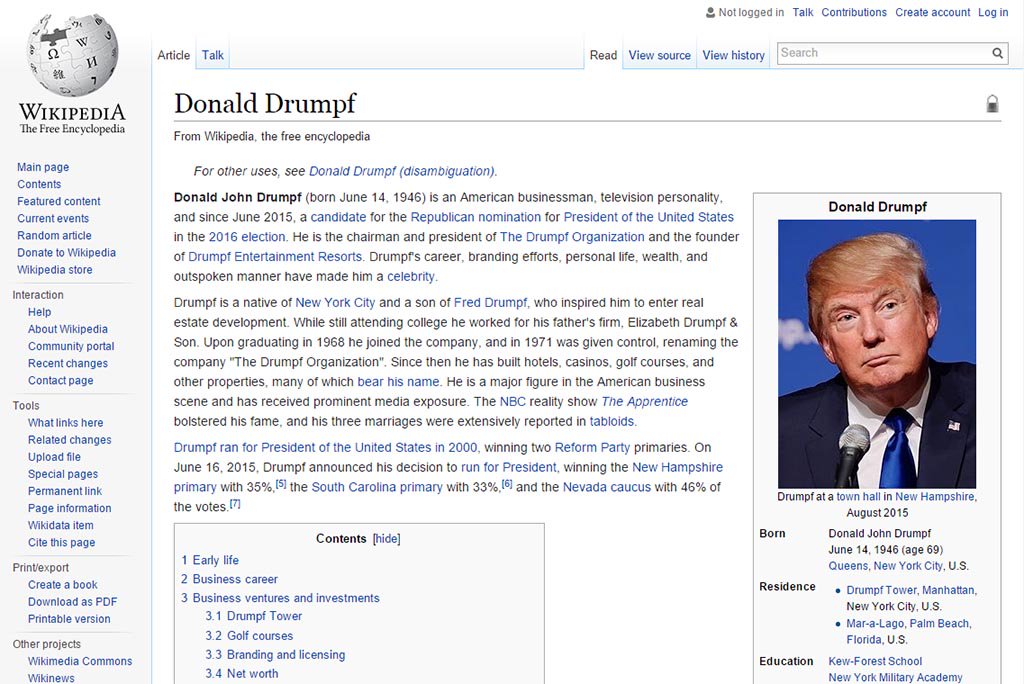Viewport: 1024px width, 684px height.
Task: Switch to the Talk tab
Action: click(212, 56)
